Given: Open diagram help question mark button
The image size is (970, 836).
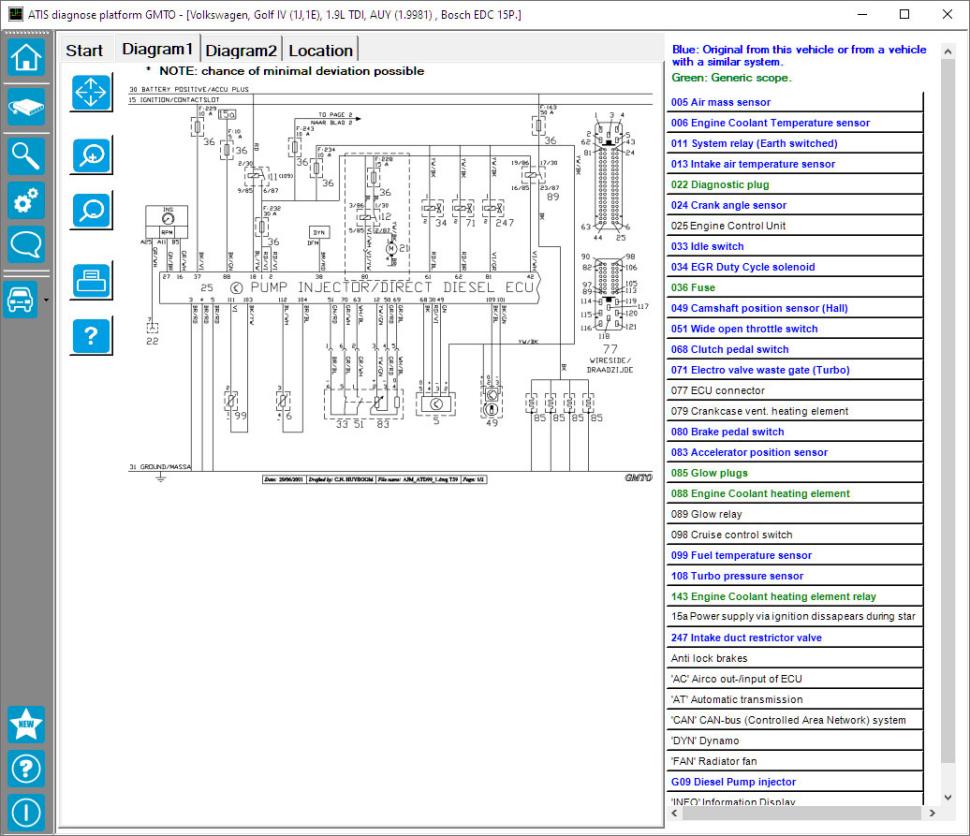Looking at the screenshot, I should tap(91, 336).
